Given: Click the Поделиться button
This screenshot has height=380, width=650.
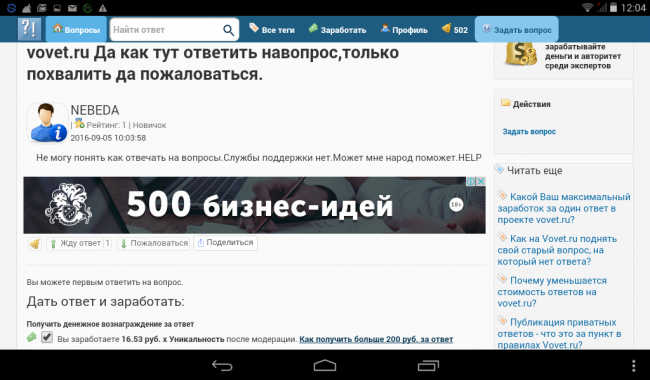Looking at the screenshot, I should pyautogui.click(x=226, y=243).
